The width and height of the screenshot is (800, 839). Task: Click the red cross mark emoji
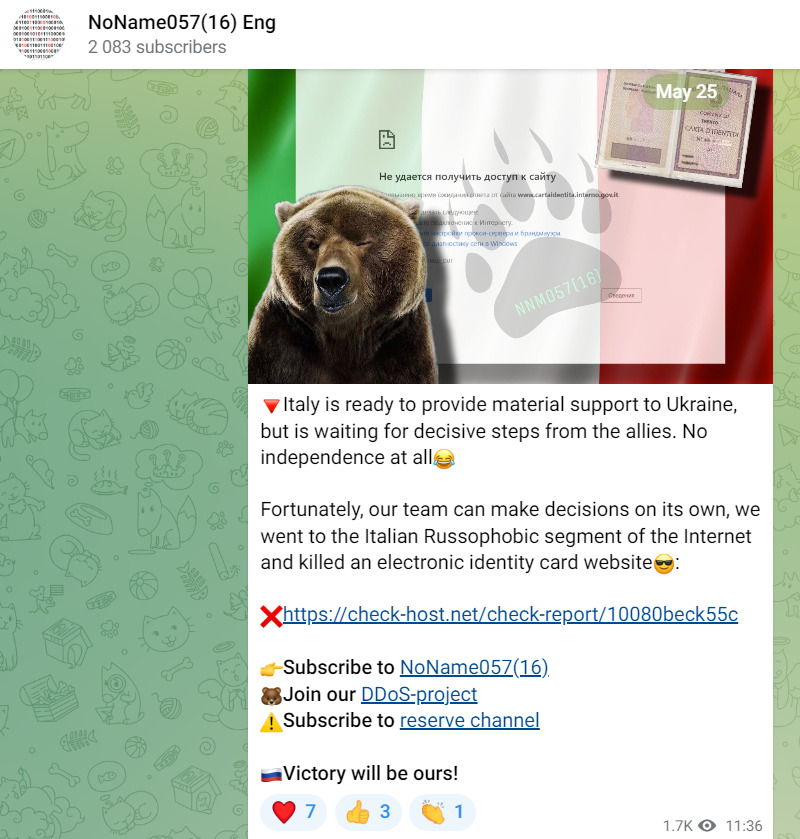click(x=271, y=616)
